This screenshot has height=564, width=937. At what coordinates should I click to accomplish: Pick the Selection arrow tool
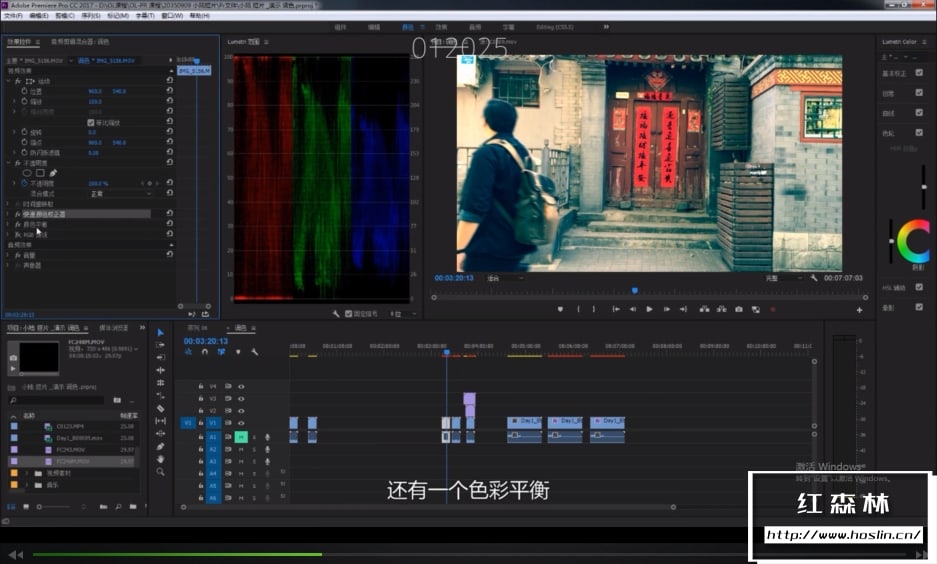(161, 332)
